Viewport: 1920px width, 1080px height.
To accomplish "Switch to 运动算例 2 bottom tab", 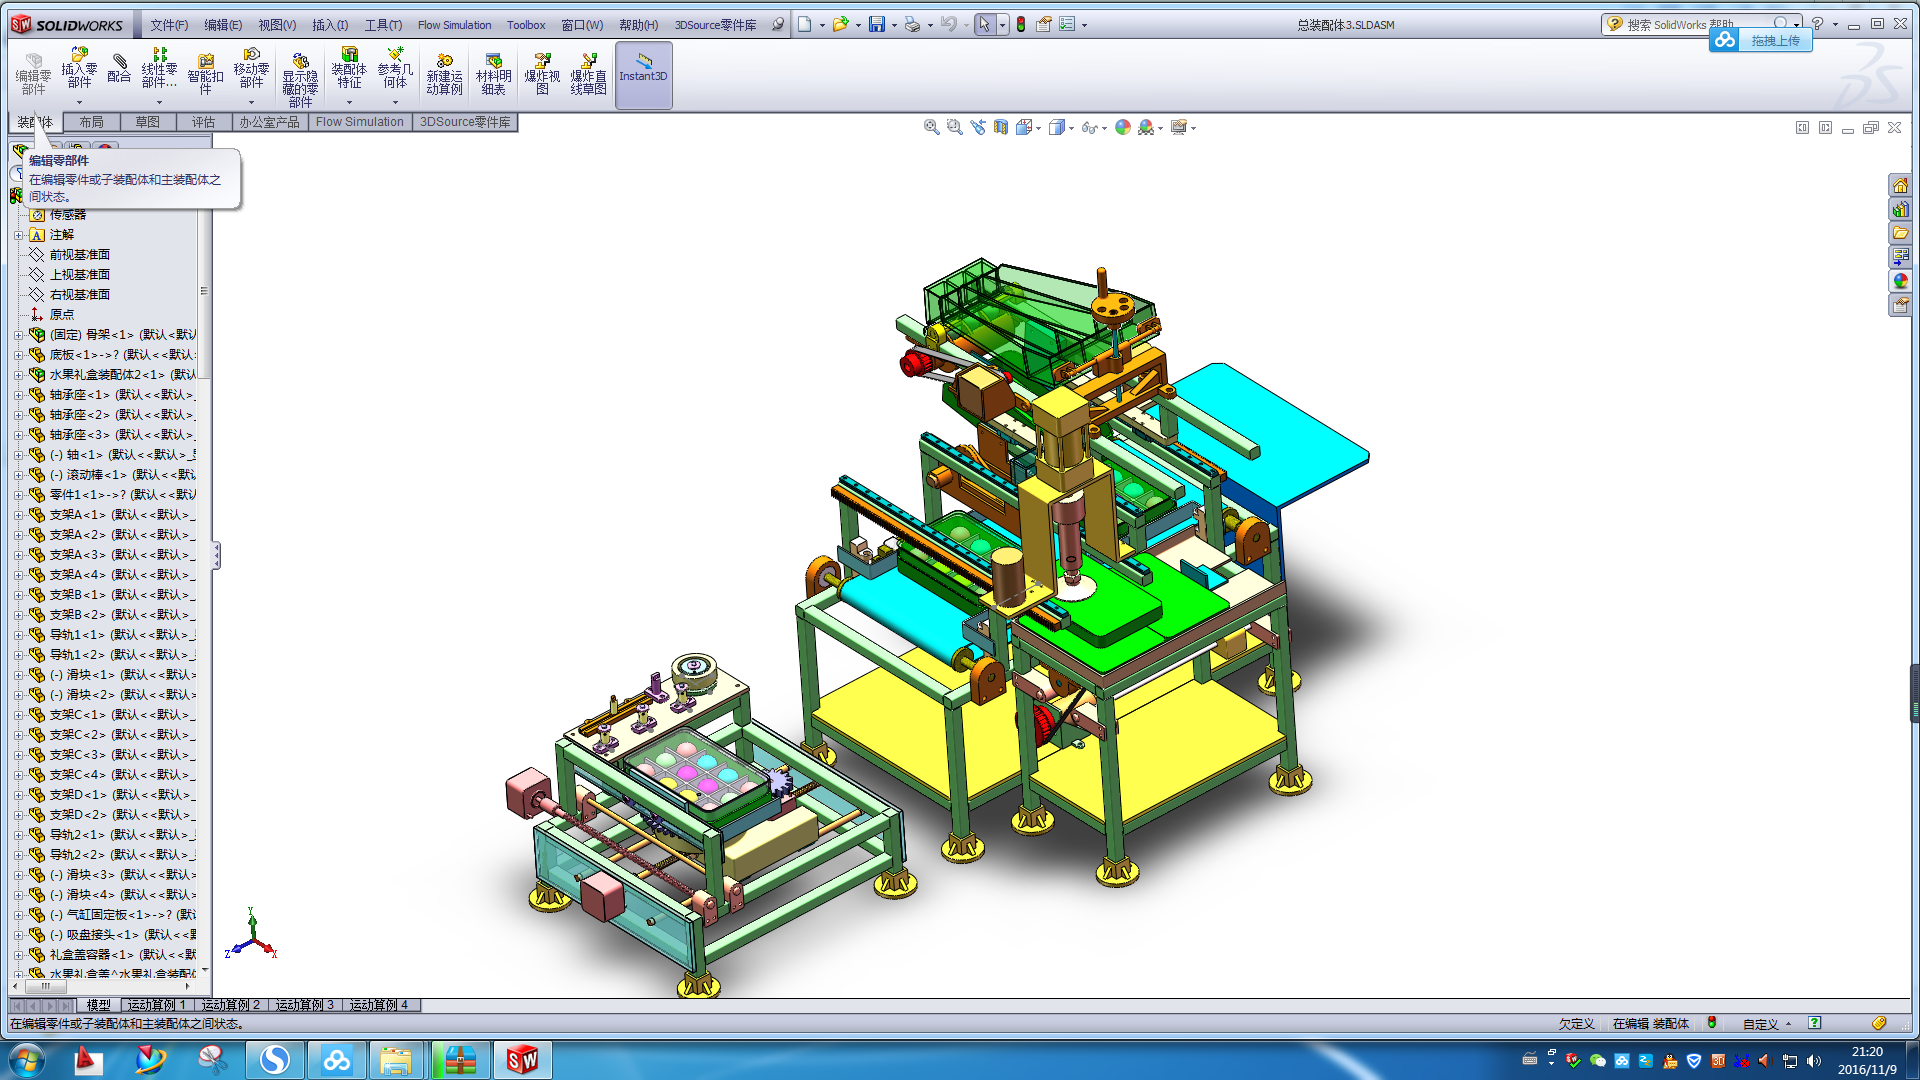I will (231, 1005).
